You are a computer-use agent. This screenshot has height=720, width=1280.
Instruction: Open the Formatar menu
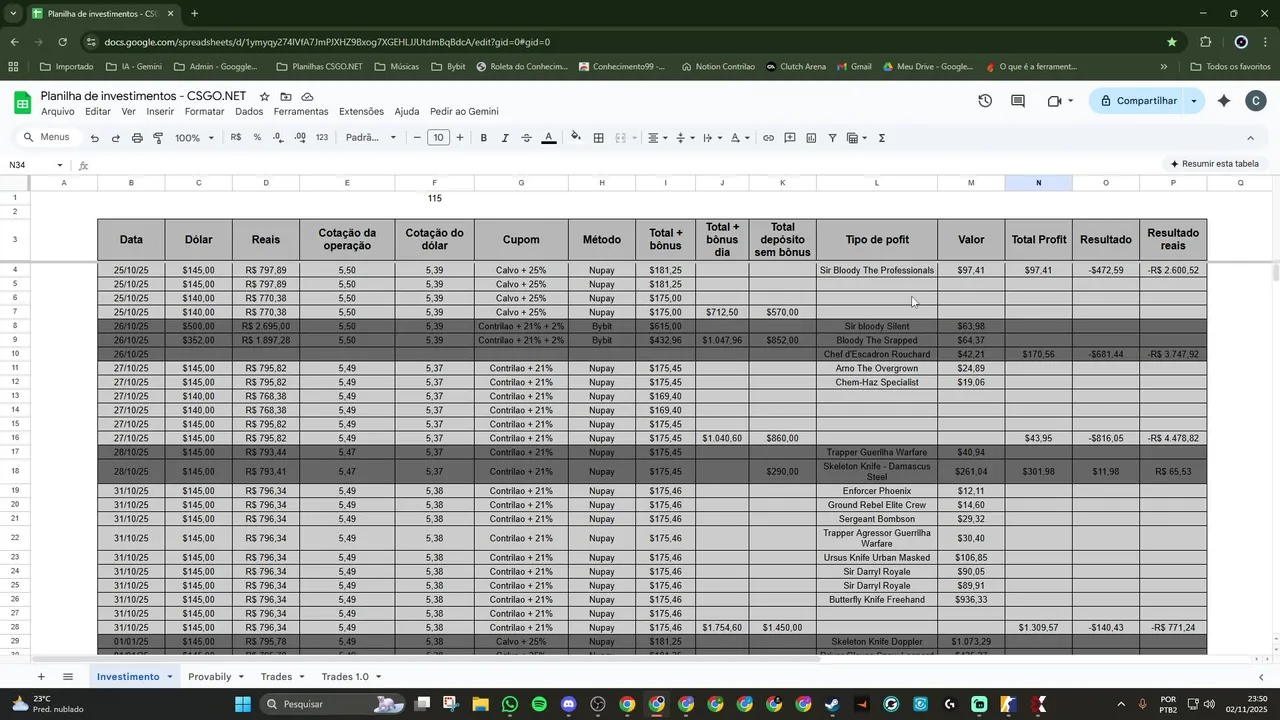205,112
